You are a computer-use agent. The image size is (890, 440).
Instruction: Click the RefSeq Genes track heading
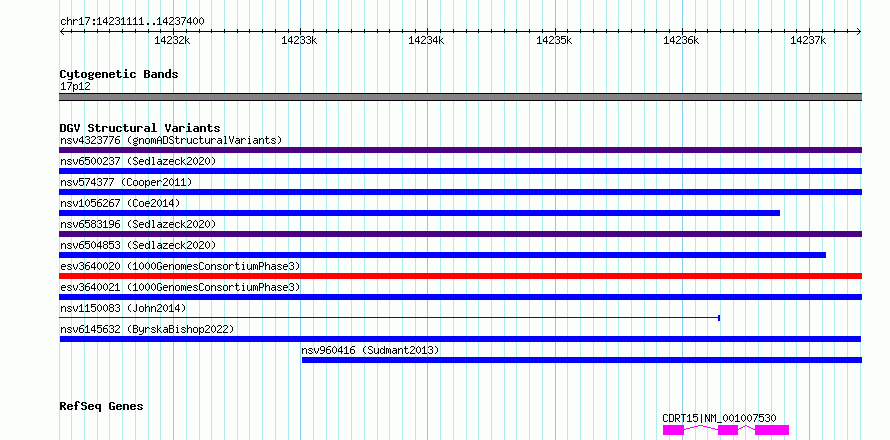pyautogui.click(x=101, y=407)
